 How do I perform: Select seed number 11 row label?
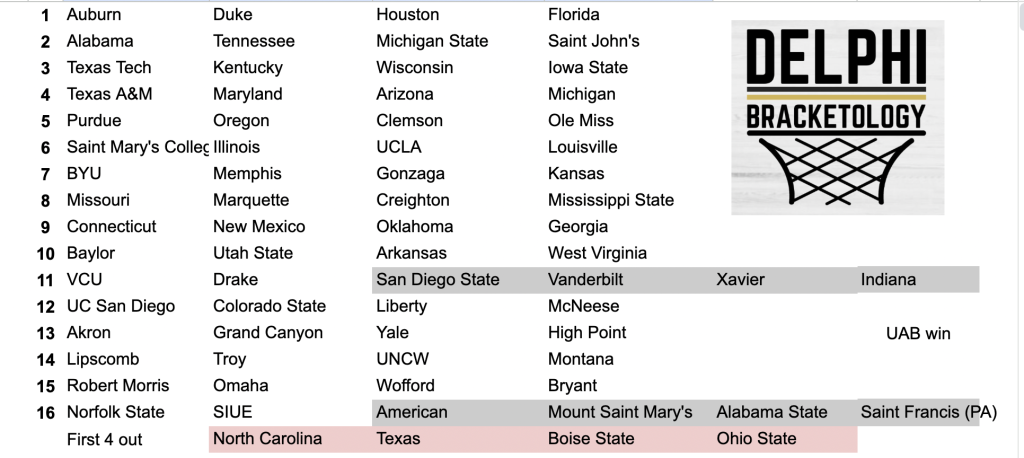pos(44,280)
